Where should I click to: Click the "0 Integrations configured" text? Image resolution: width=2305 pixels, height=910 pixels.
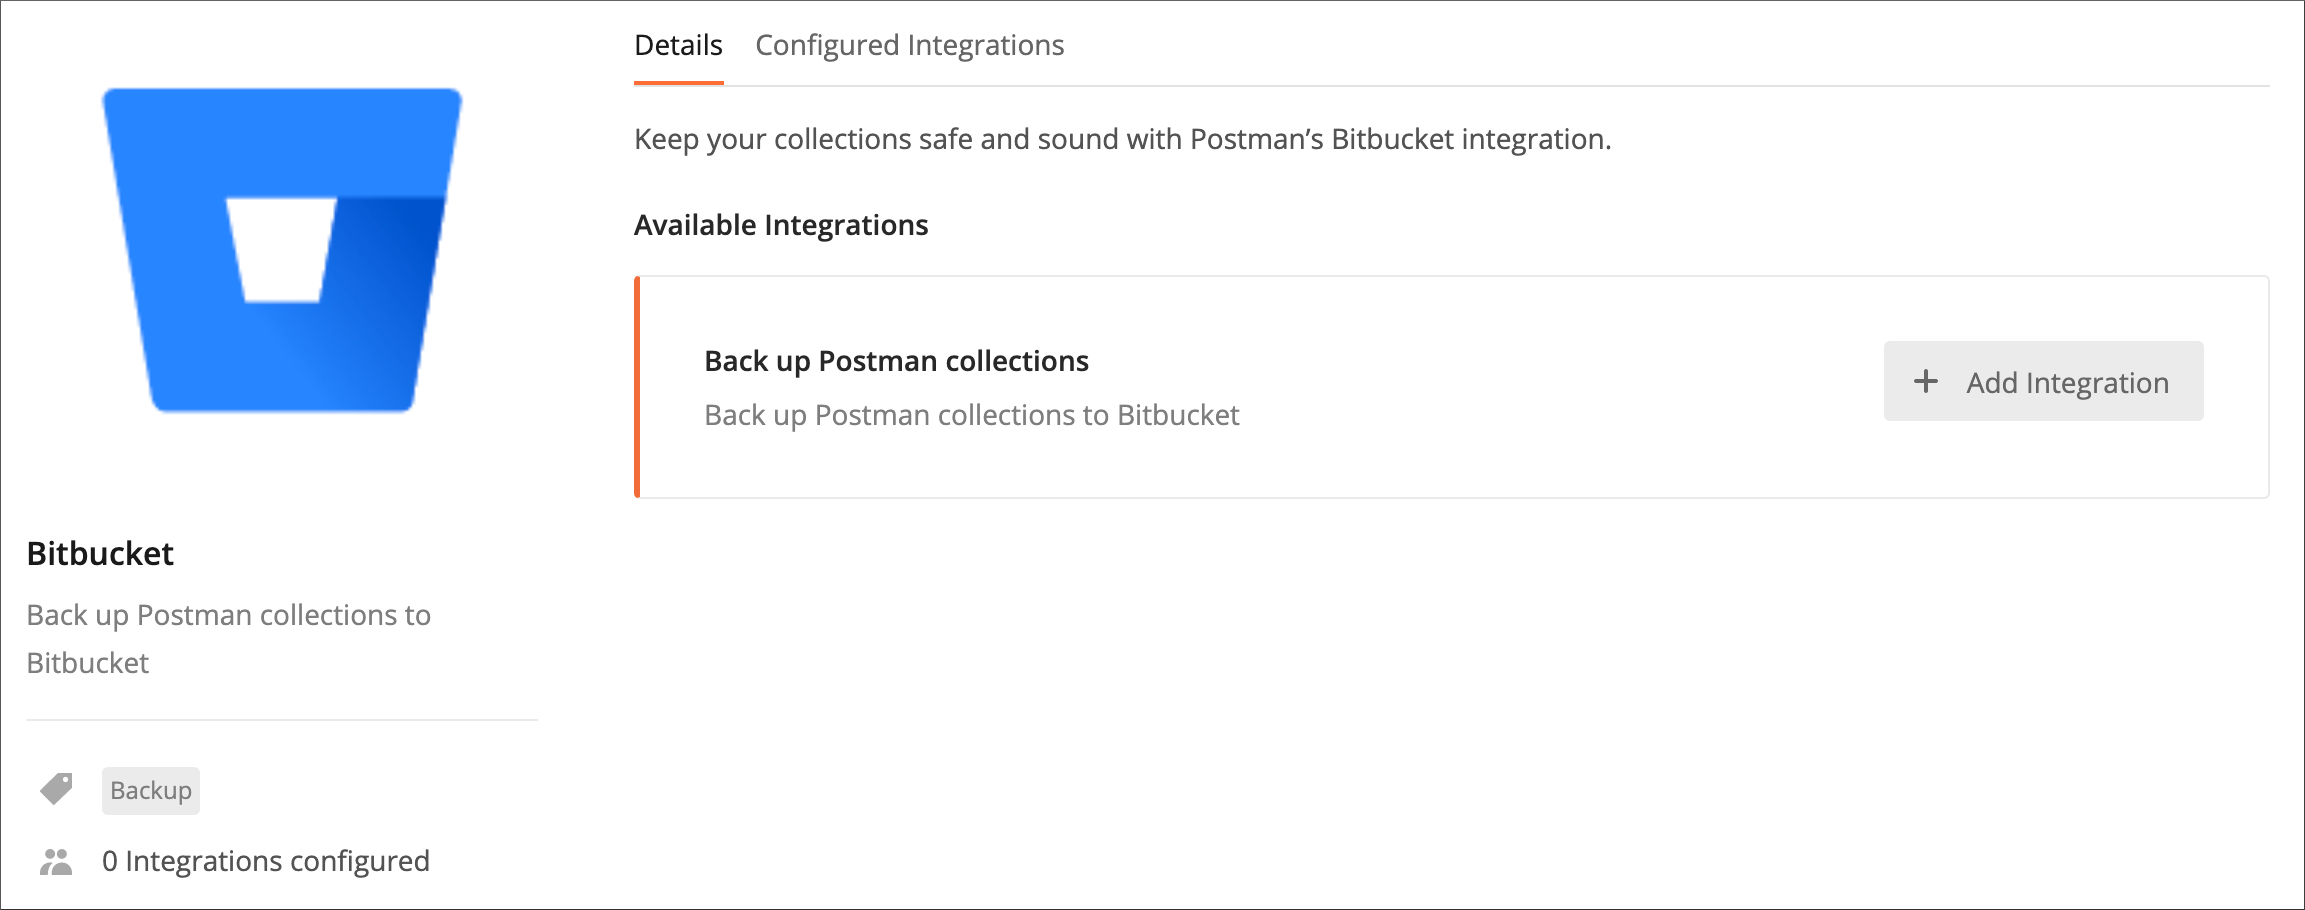[266, 861]
